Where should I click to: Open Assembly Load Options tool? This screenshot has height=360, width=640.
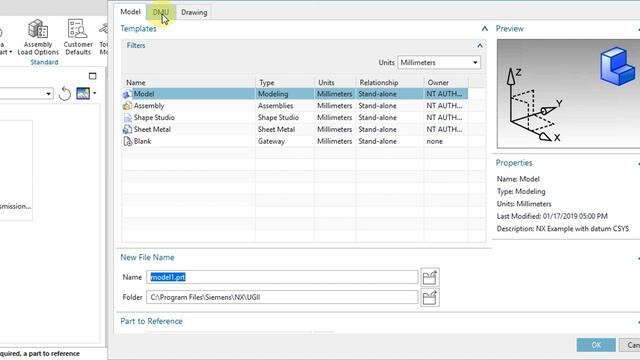[x=38, y=38]
